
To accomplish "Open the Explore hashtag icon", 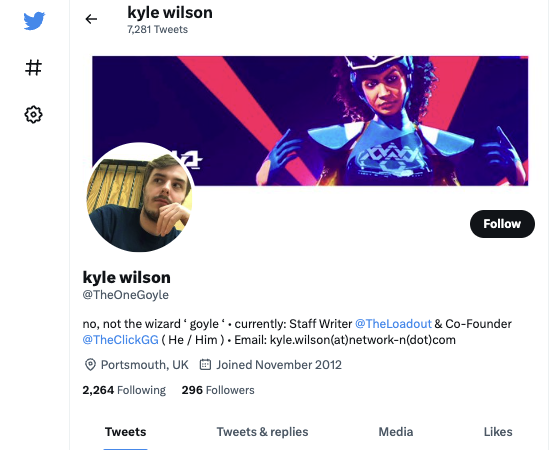I will coord(33,67).
